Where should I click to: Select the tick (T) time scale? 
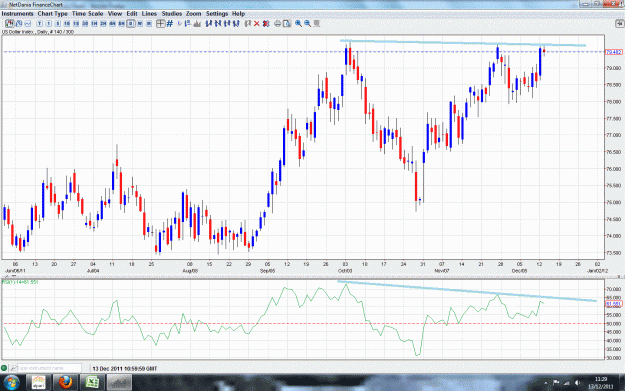39,24
